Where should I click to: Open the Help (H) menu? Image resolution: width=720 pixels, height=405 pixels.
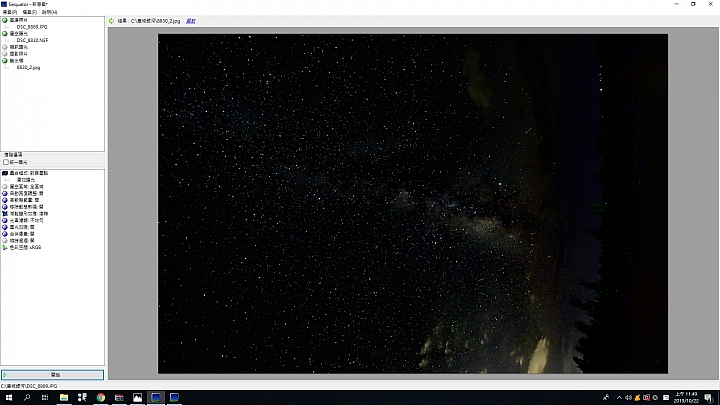tap(49, 12)
